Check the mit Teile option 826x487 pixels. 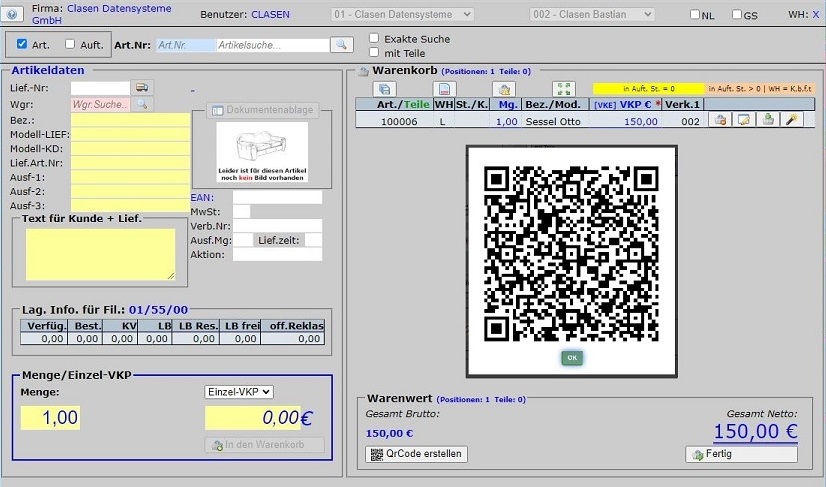pyautogui.click(x=374, y=52)
